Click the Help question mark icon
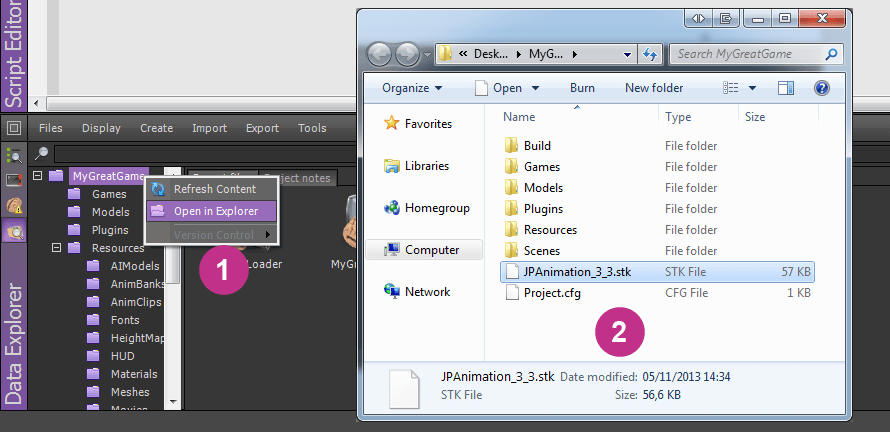The image size is (890, 432). pyautogui.click(x=822, y=88)
